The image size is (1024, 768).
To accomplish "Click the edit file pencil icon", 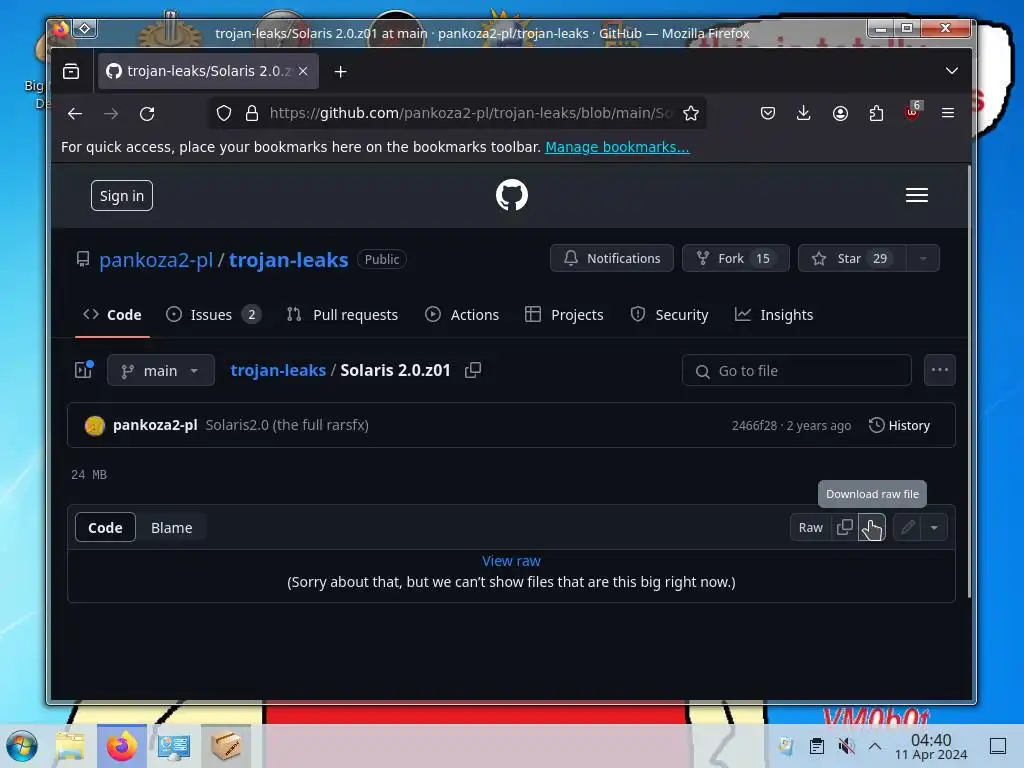I will pyautogui.click(x=907, y=527).
